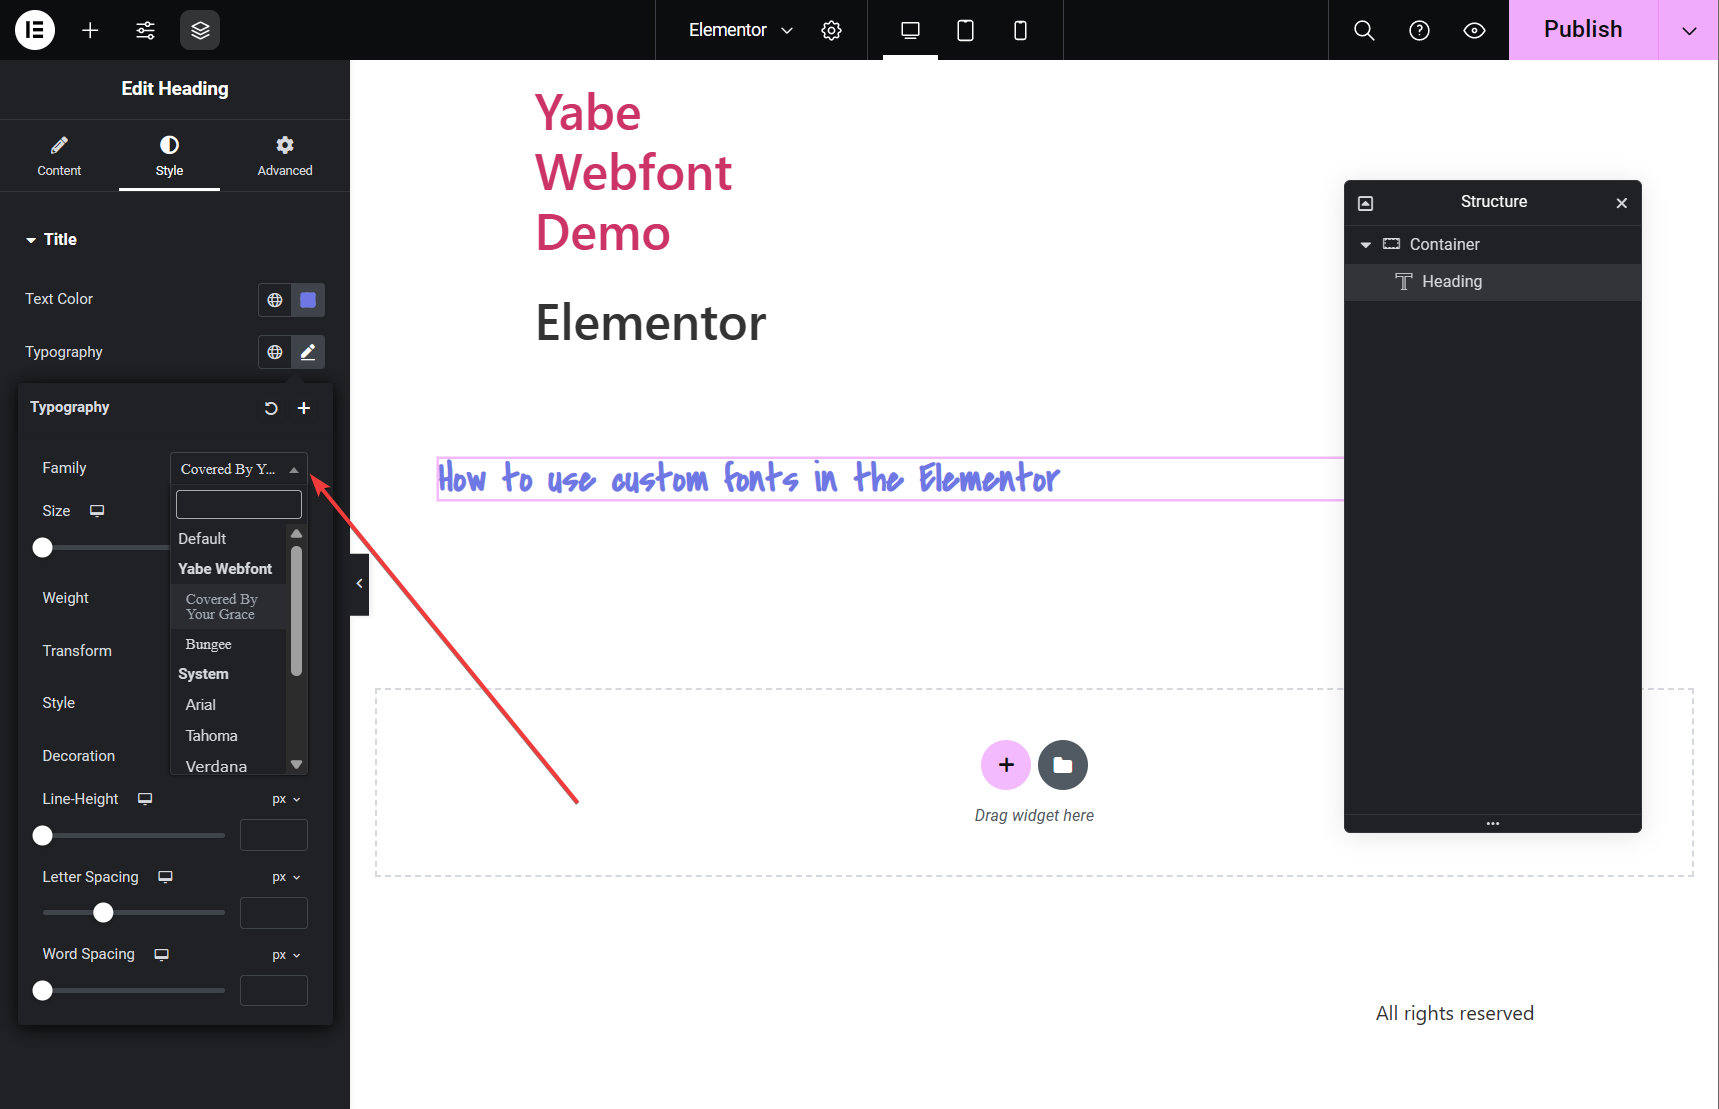Click the Word Spacing value field

point(274,991)
